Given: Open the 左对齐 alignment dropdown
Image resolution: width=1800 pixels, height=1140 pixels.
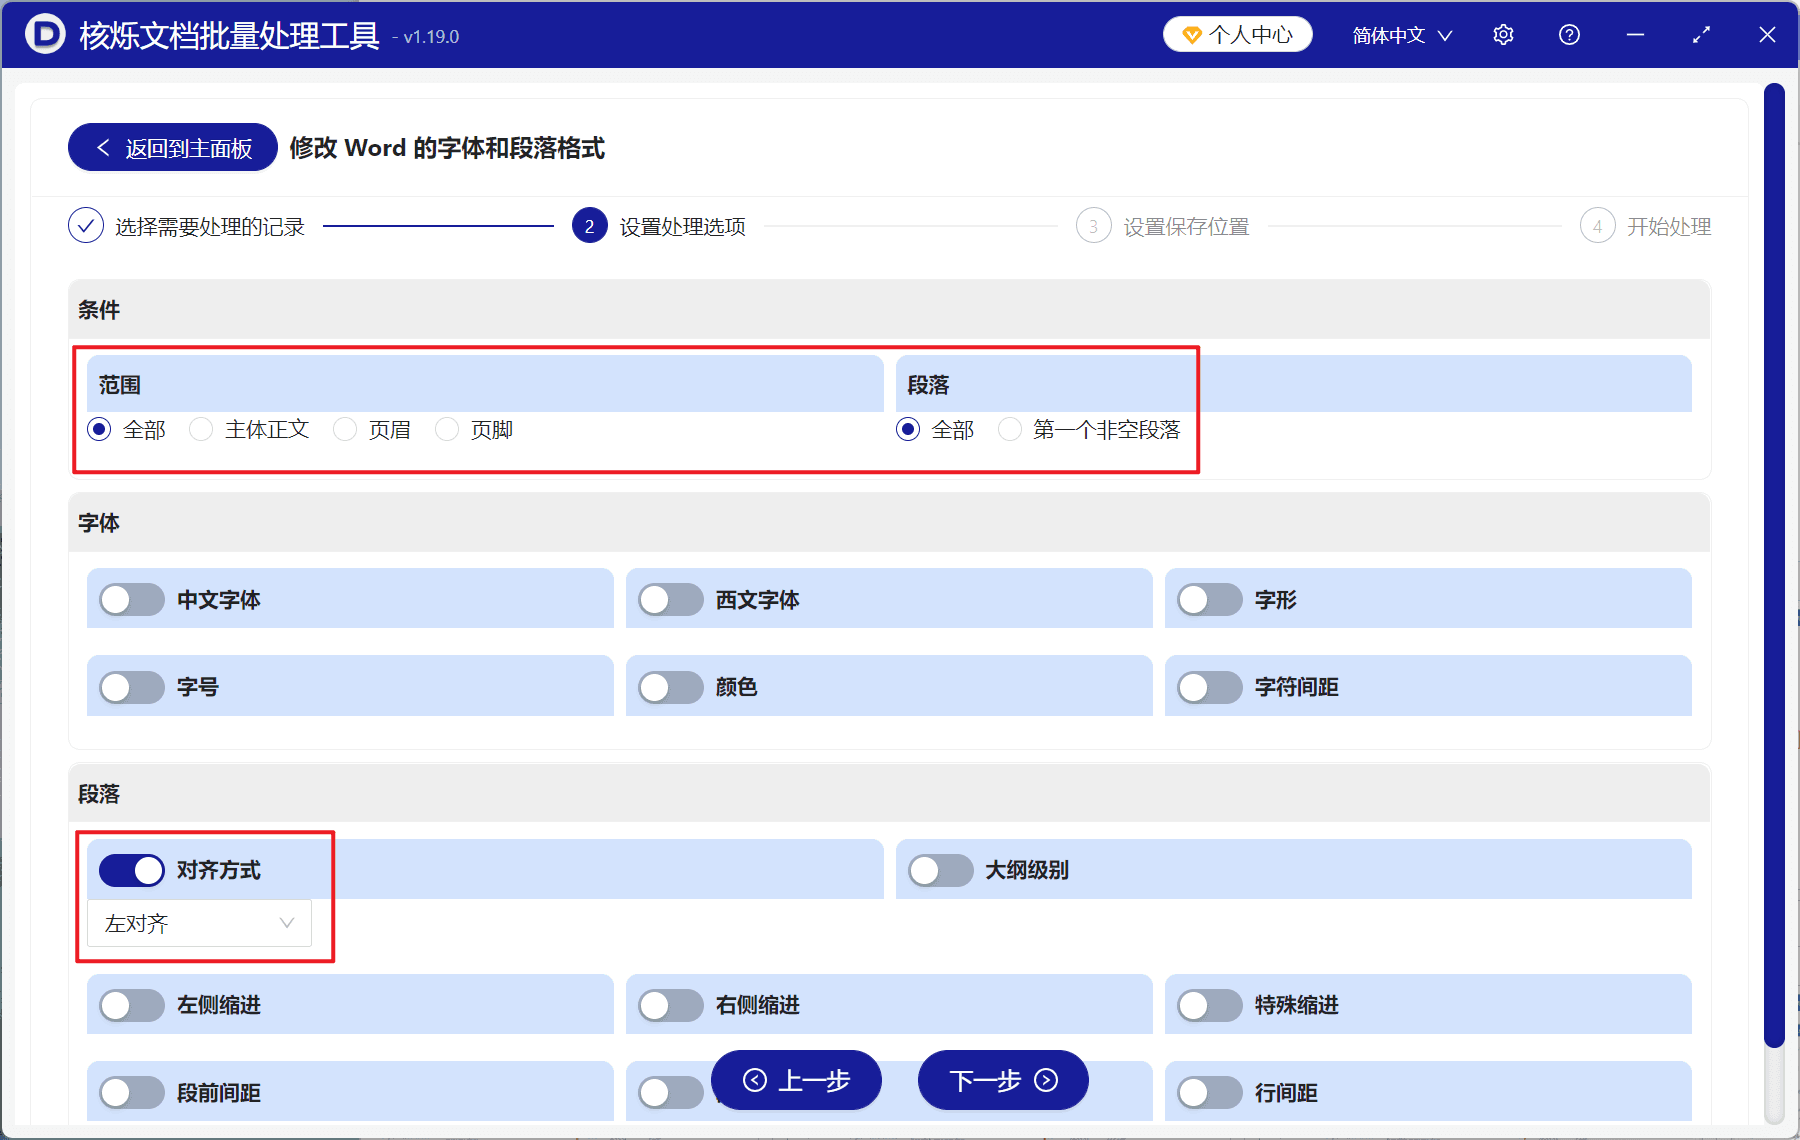Looking at the screenshot, I should tap(198, 923).
